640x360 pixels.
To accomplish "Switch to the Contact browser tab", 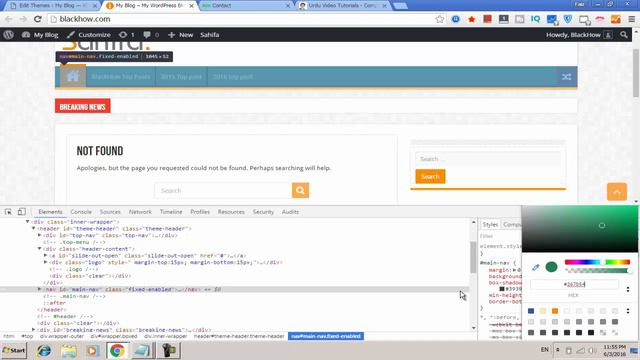I will coord(245,6).
